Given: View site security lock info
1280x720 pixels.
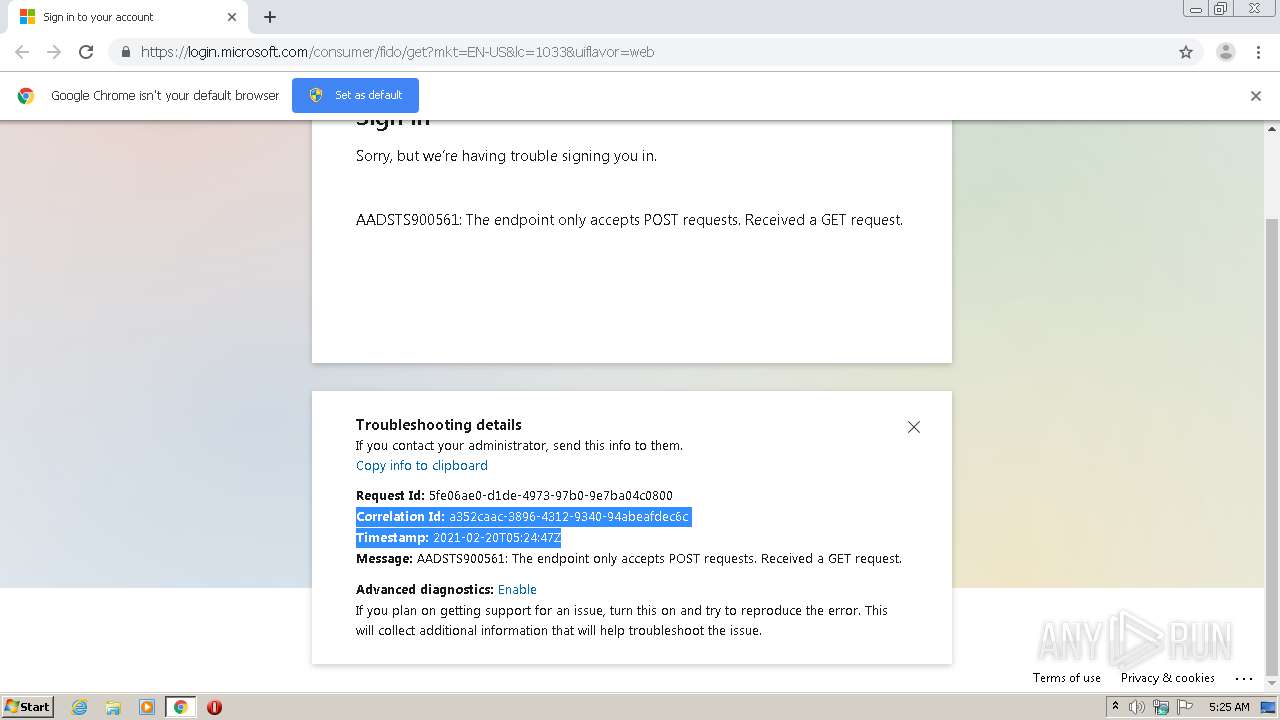Looking at the screenshot, I should coord(125,52).
